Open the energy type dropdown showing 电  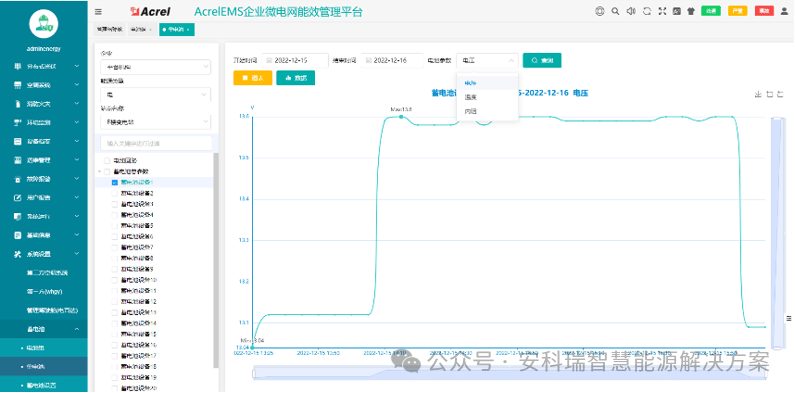click(156, 94)
